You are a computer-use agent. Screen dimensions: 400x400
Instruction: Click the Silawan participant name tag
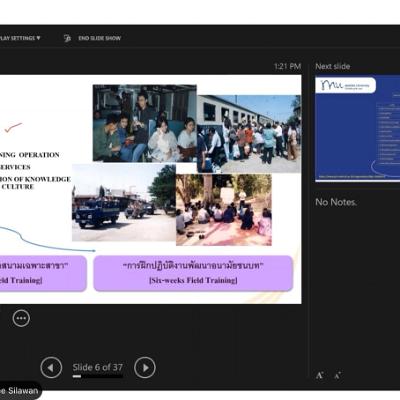point(20,390)
